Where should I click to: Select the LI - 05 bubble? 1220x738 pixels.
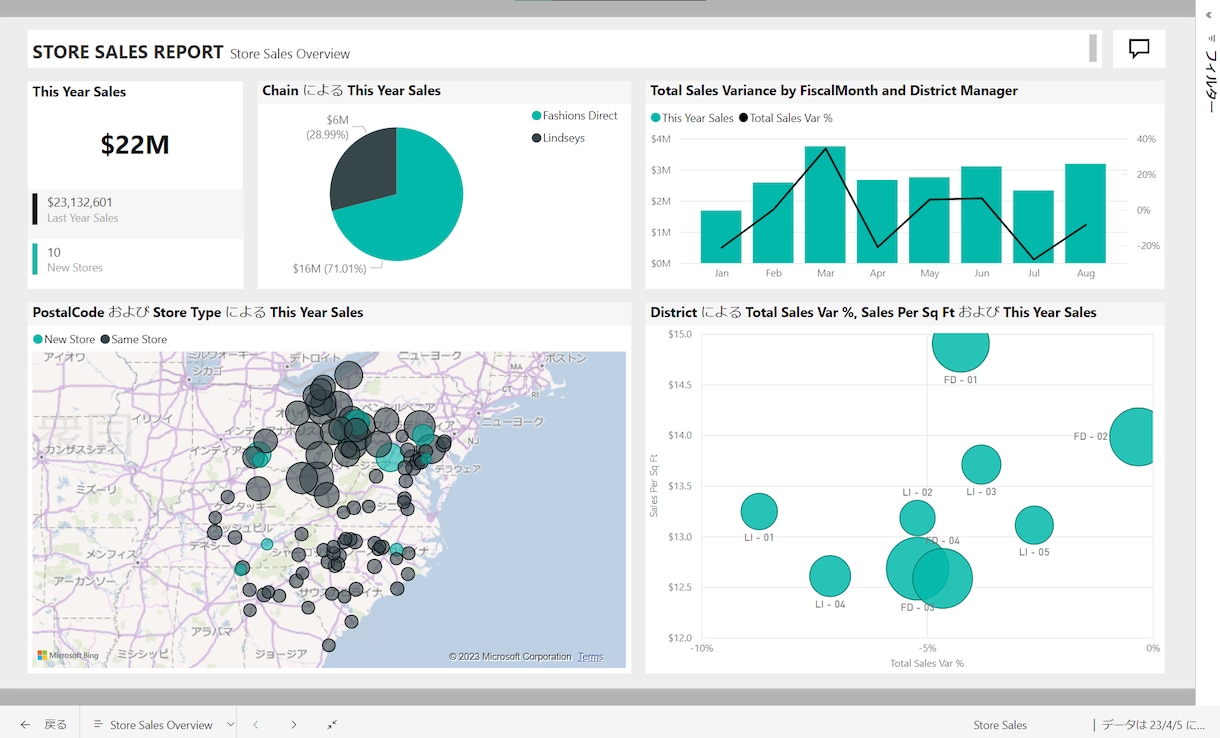[1034, 525]
